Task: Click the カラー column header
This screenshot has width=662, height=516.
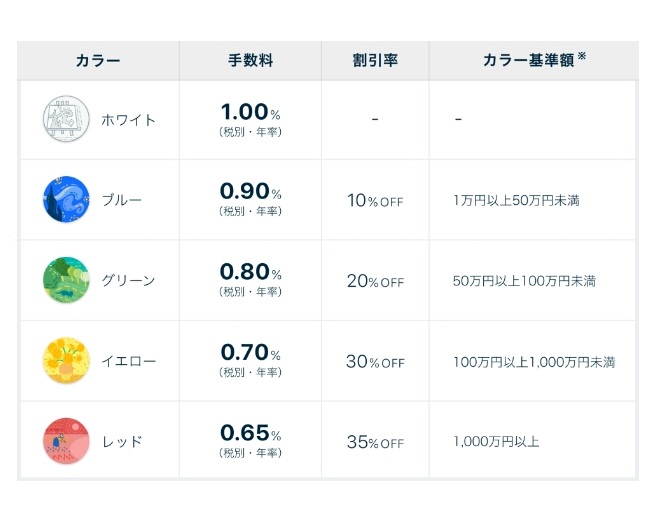Action: 98,61
